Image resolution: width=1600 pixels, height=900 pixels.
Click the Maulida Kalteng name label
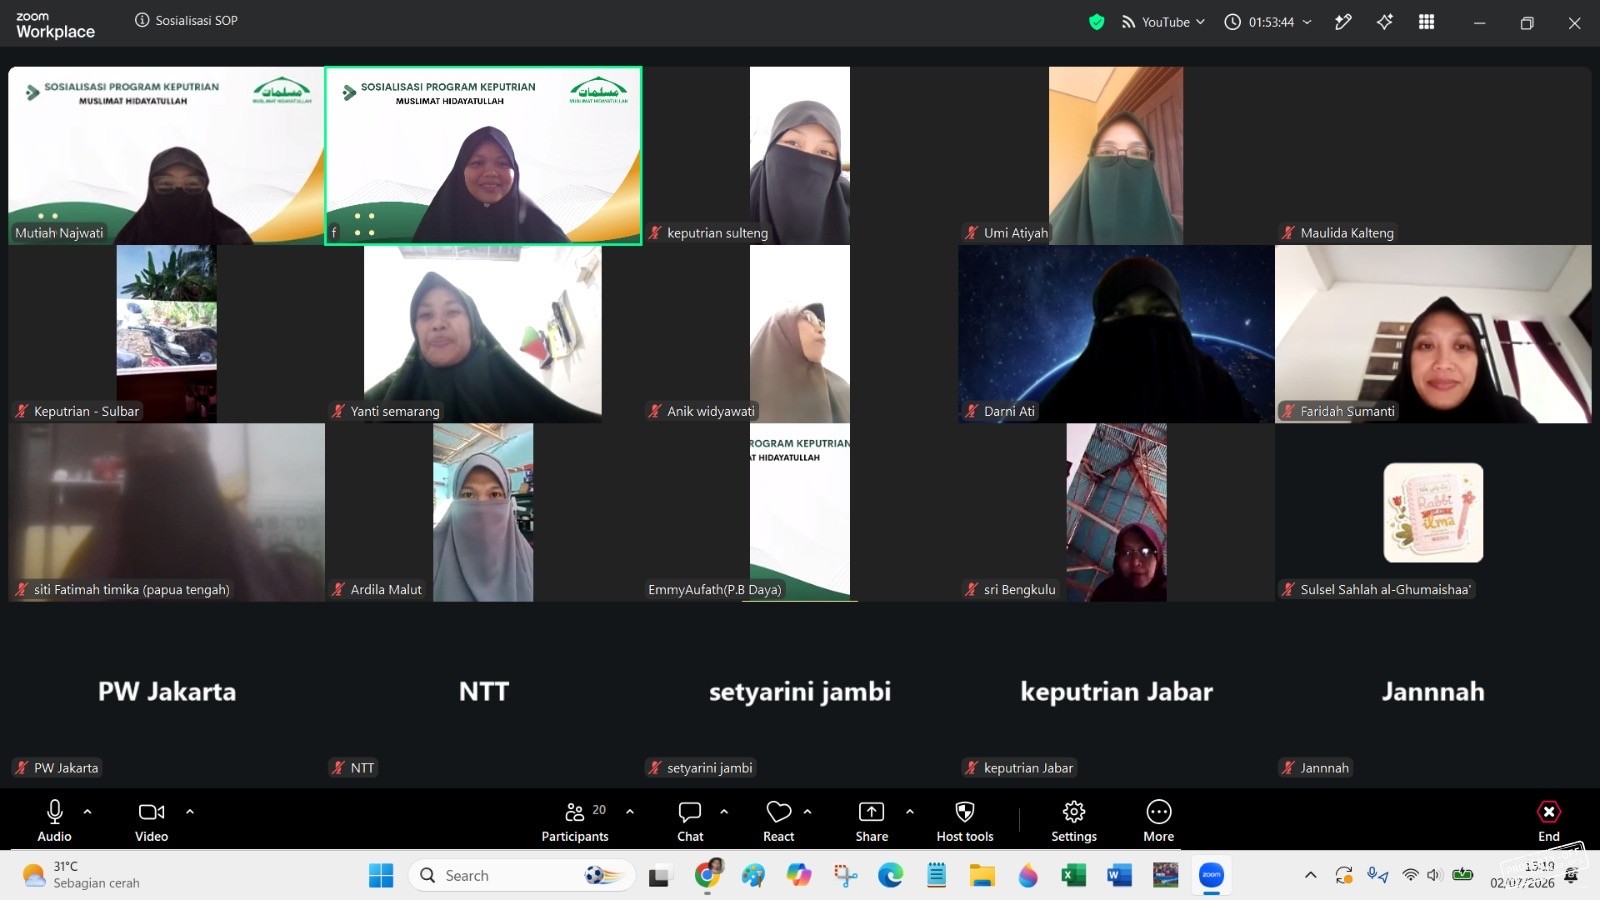[x=1346, y=233]
